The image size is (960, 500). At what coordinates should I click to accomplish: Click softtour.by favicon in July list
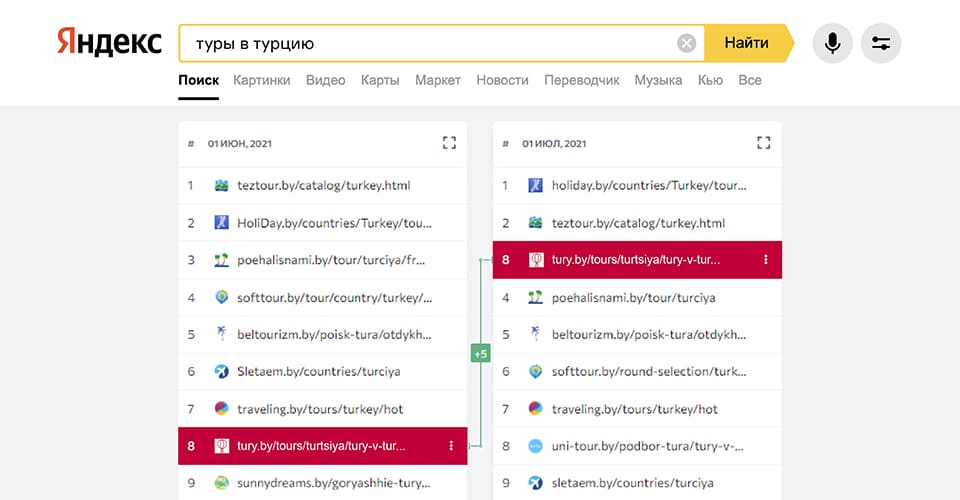point(536,371)
